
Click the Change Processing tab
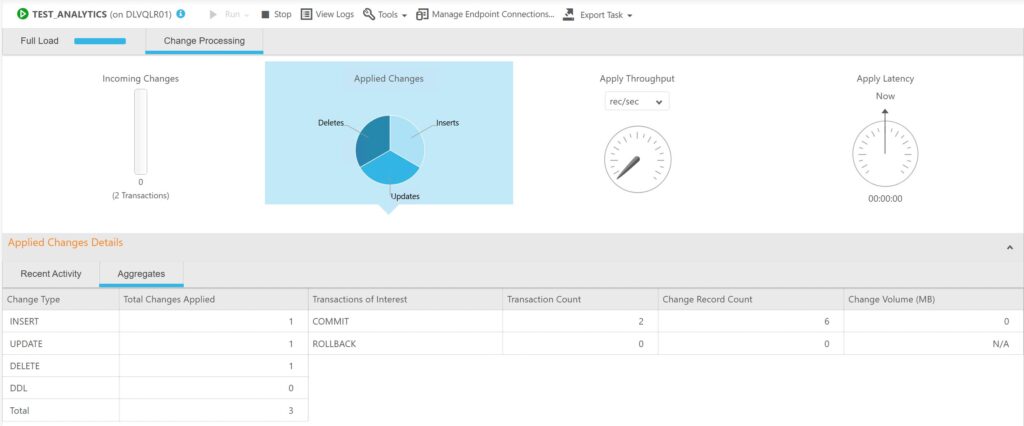point(204,41)
